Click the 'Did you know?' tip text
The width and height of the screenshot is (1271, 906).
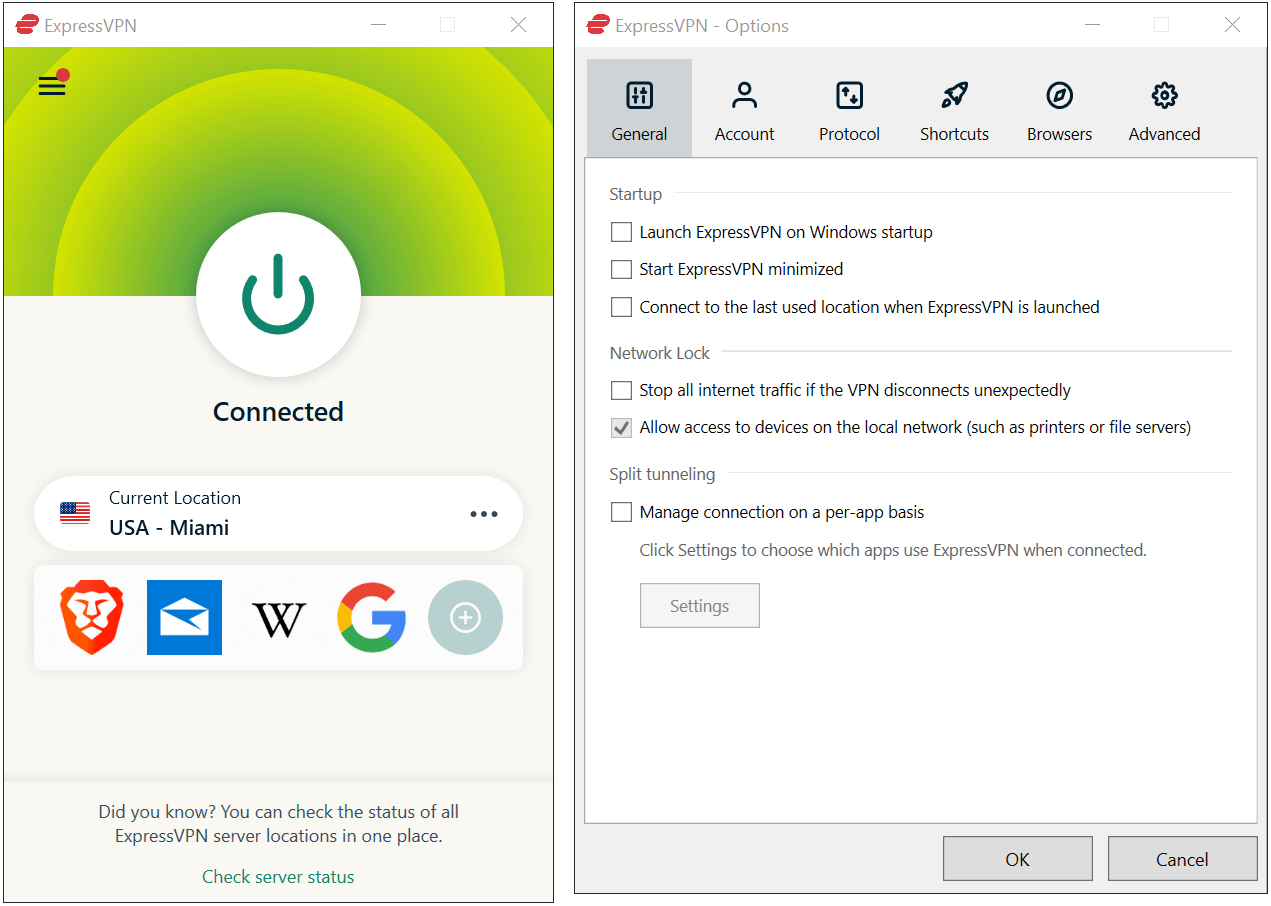pyautogui.click(x=278, y=824)
